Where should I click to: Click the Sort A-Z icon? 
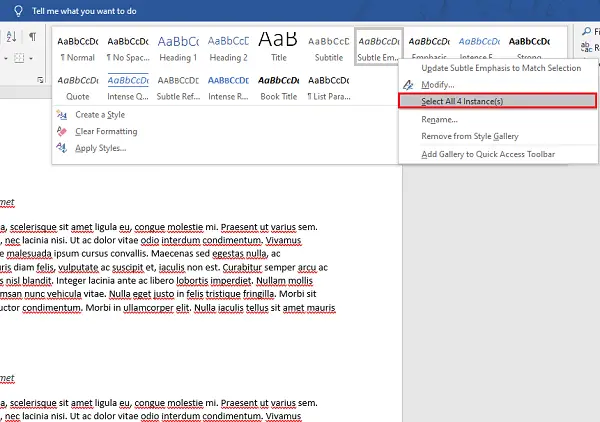11,37
